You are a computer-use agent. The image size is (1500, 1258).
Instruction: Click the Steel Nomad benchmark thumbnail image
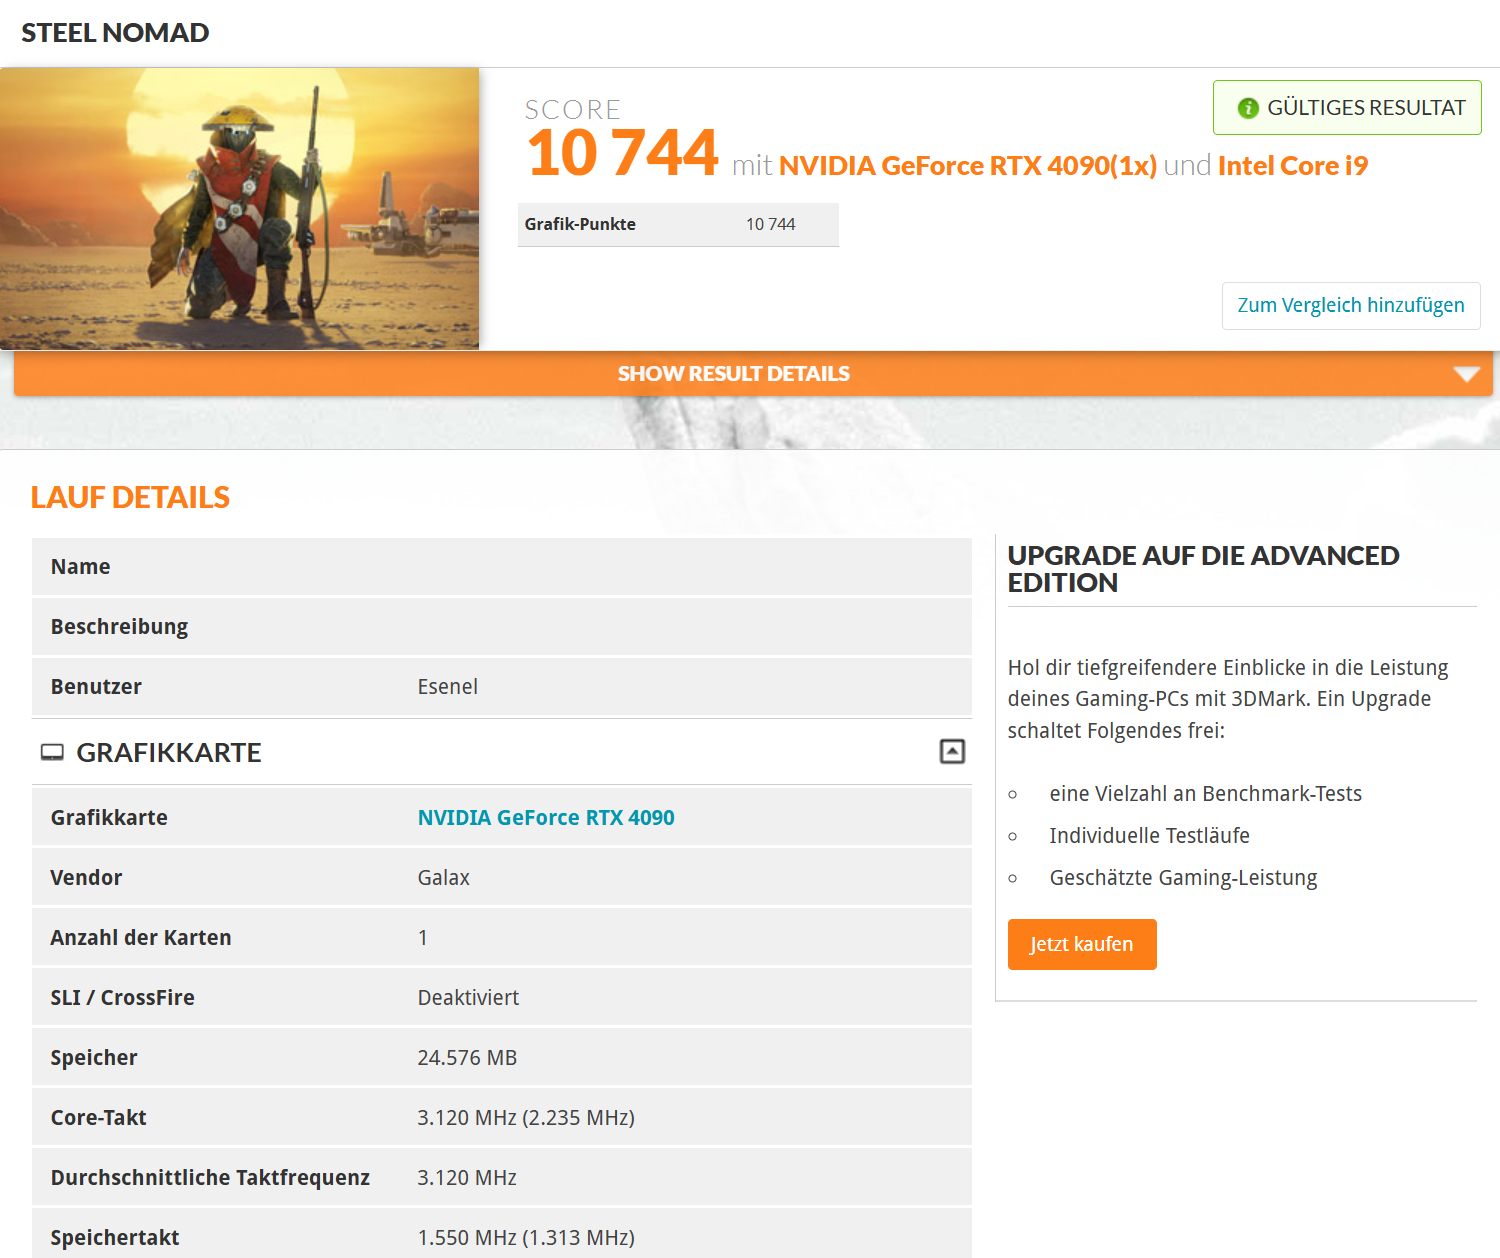240,208
